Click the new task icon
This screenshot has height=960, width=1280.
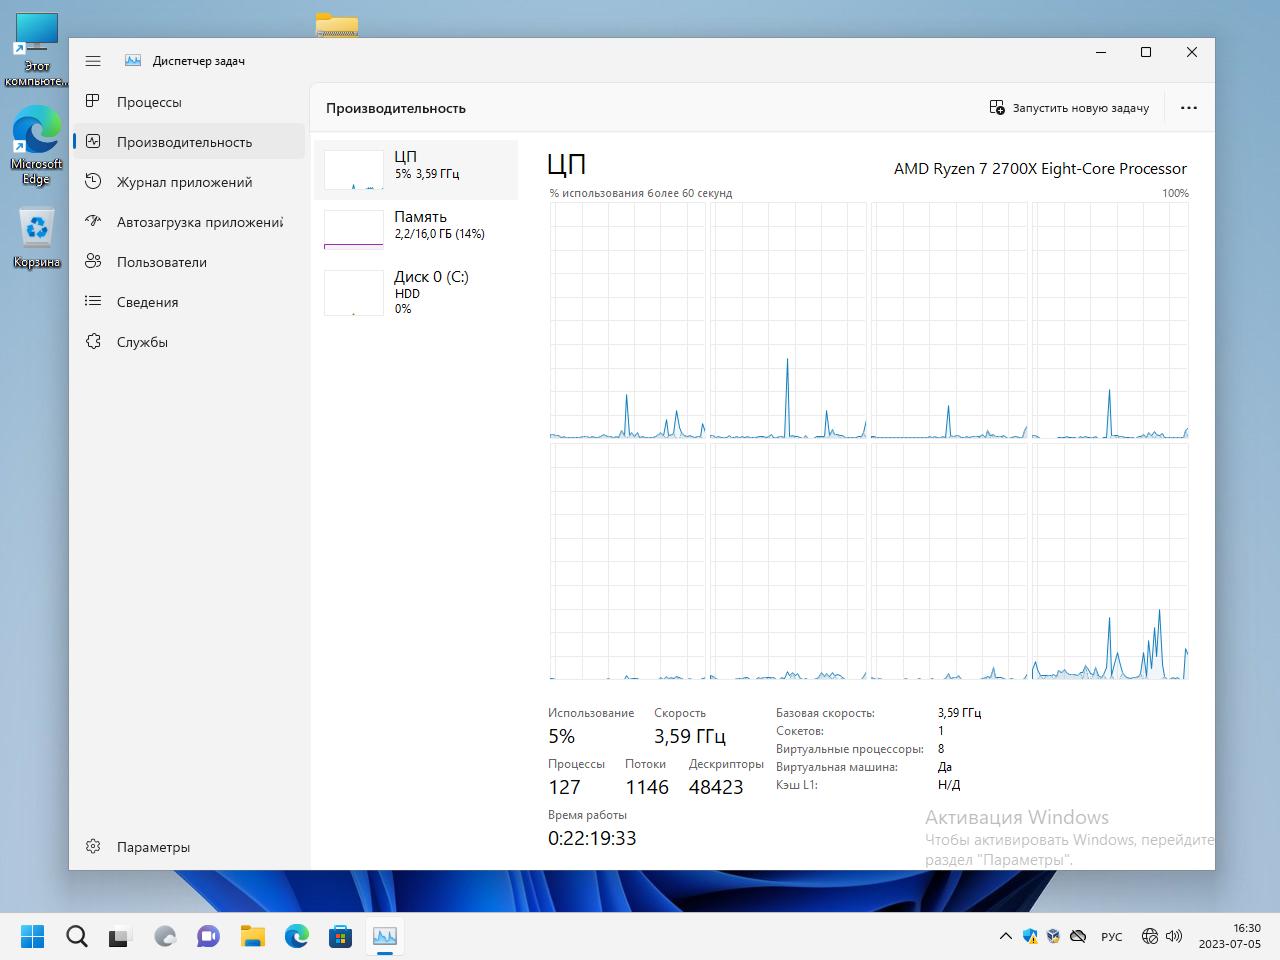[x=997, y=108]
